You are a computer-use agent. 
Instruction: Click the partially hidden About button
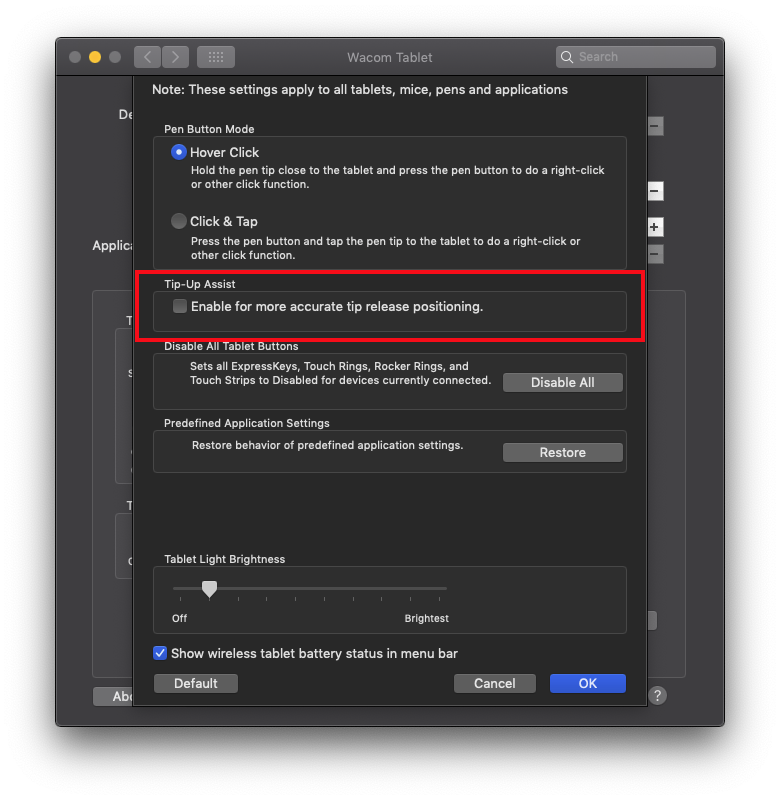click(x=113, y=696)
